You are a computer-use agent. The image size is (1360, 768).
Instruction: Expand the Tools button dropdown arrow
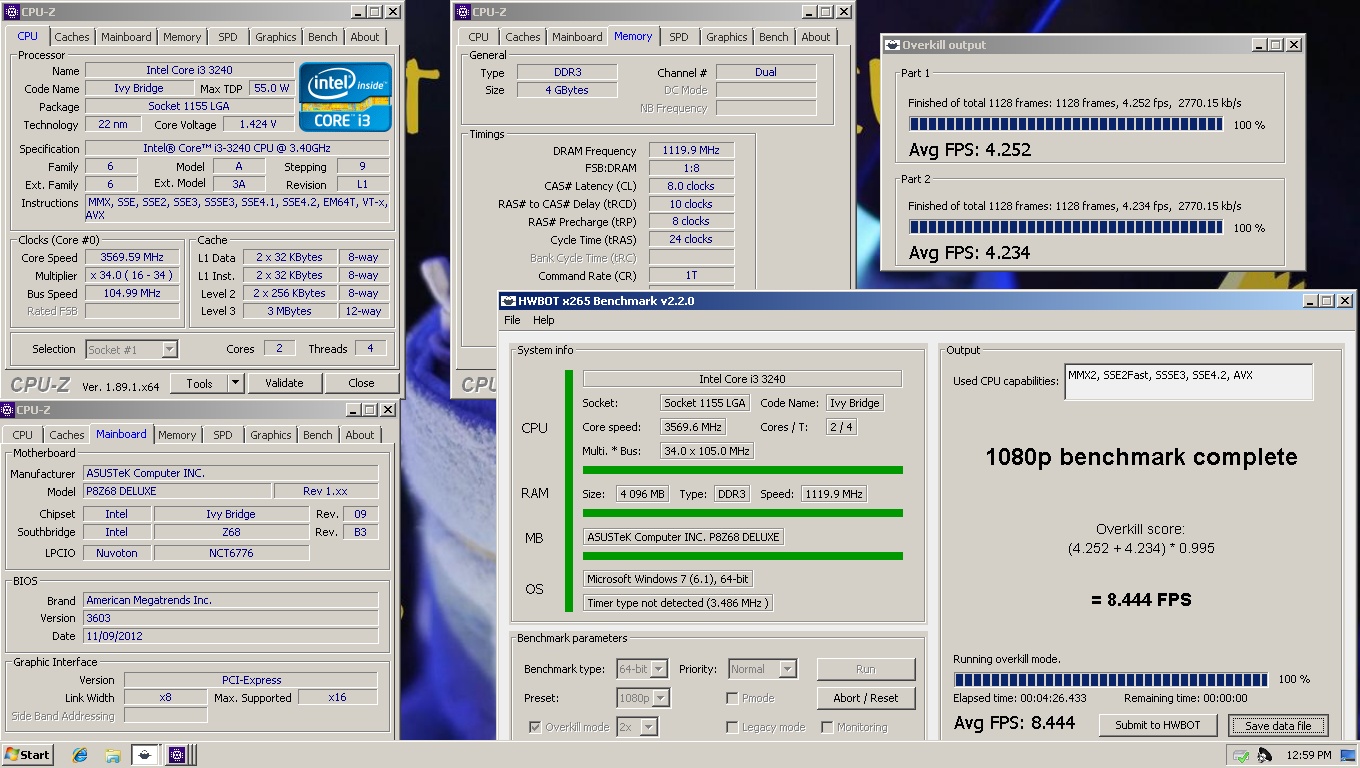[235, 383]
